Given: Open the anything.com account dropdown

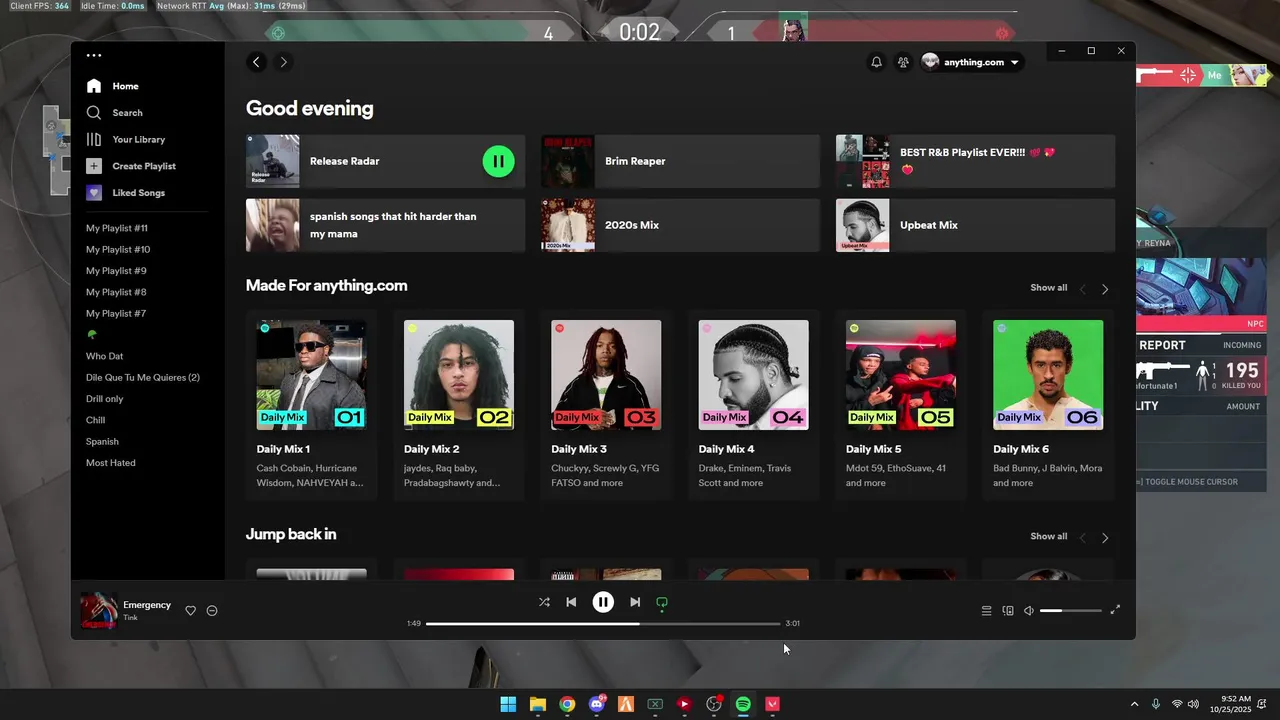Looking at the screenshot, I should point(971,62).
